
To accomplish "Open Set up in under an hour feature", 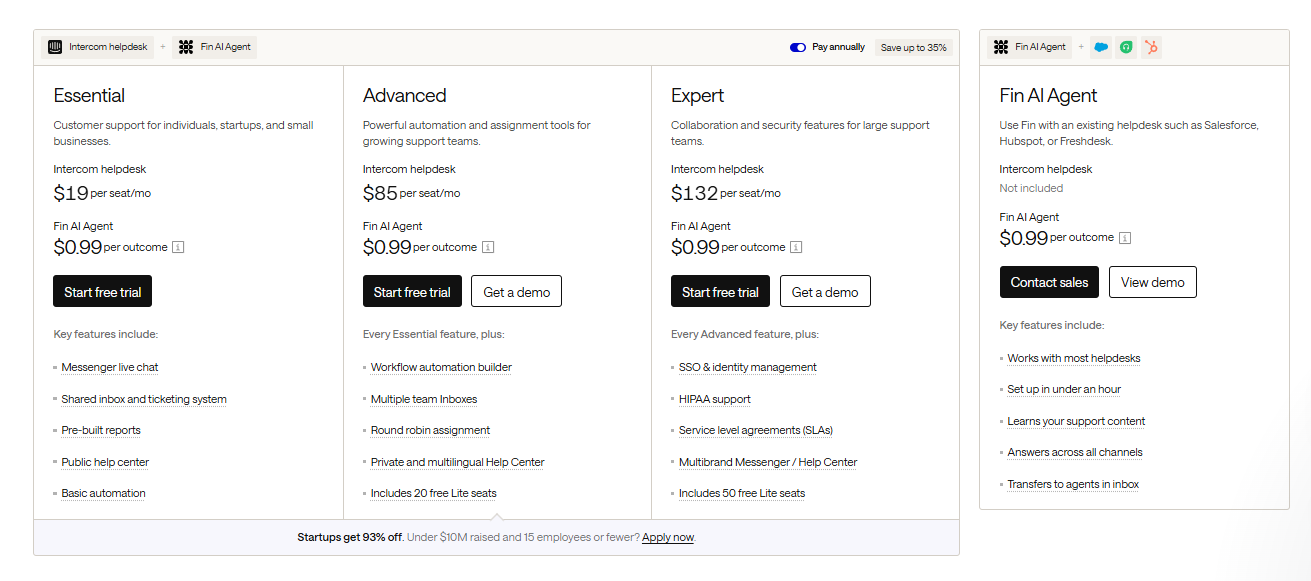I will pos(1064,389).
